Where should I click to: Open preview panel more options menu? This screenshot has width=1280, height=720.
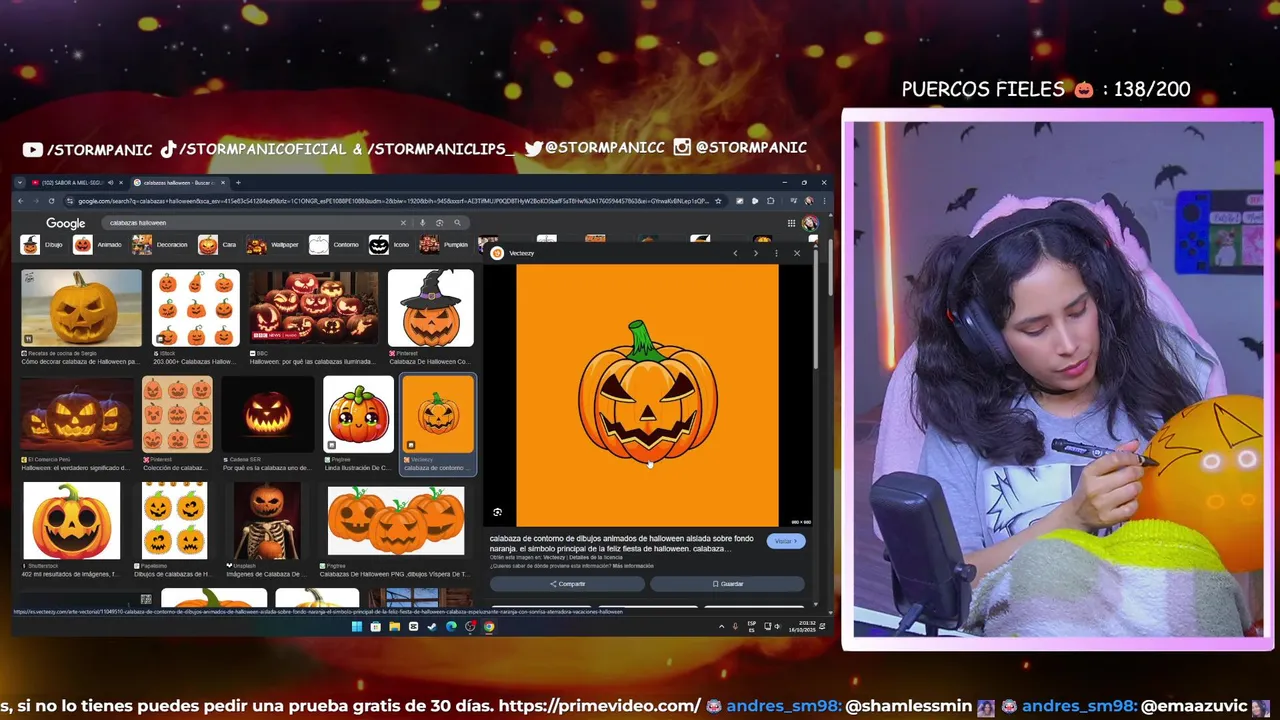[x=776, y=253]
